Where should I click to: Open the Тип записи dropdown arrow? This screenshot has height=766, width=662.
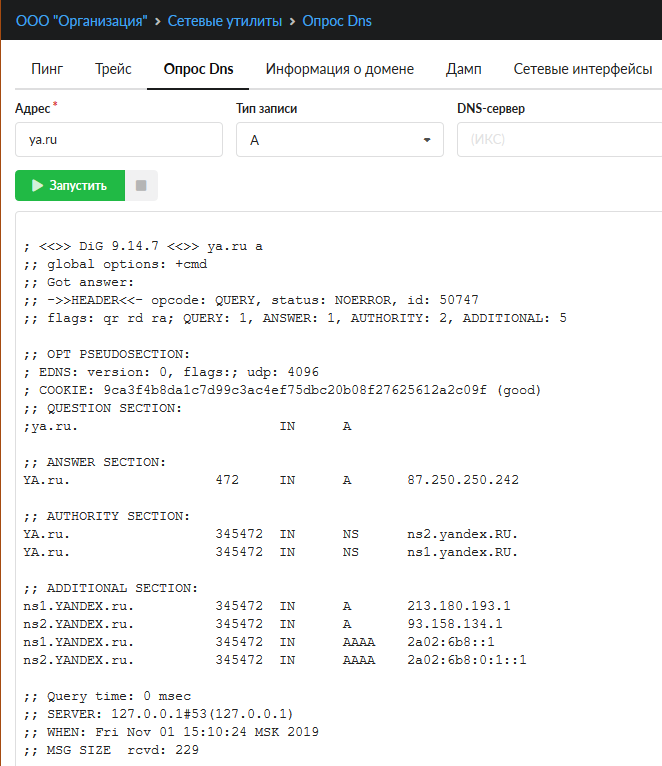click(427, 141)
